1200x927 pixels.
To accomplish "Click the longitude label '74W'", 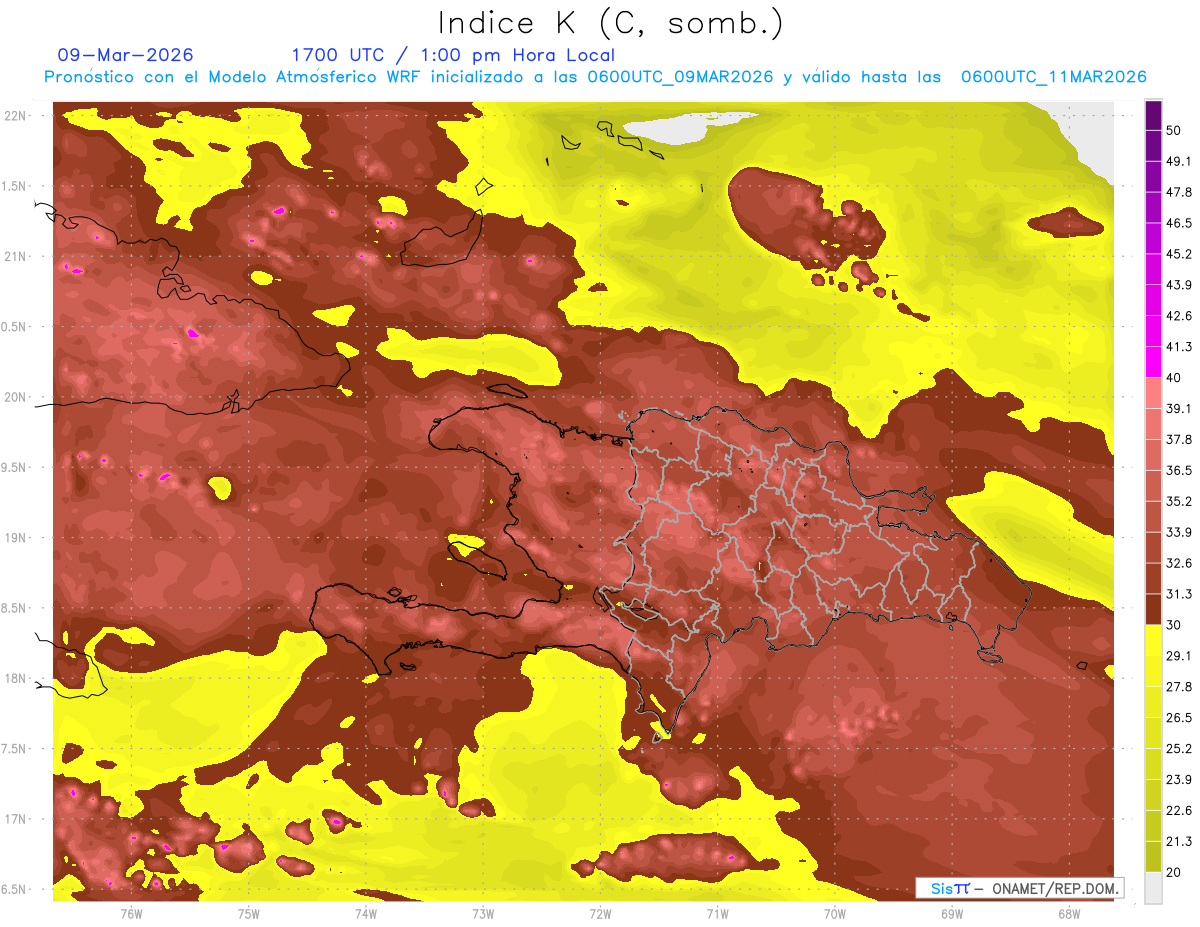I will 366,913.
